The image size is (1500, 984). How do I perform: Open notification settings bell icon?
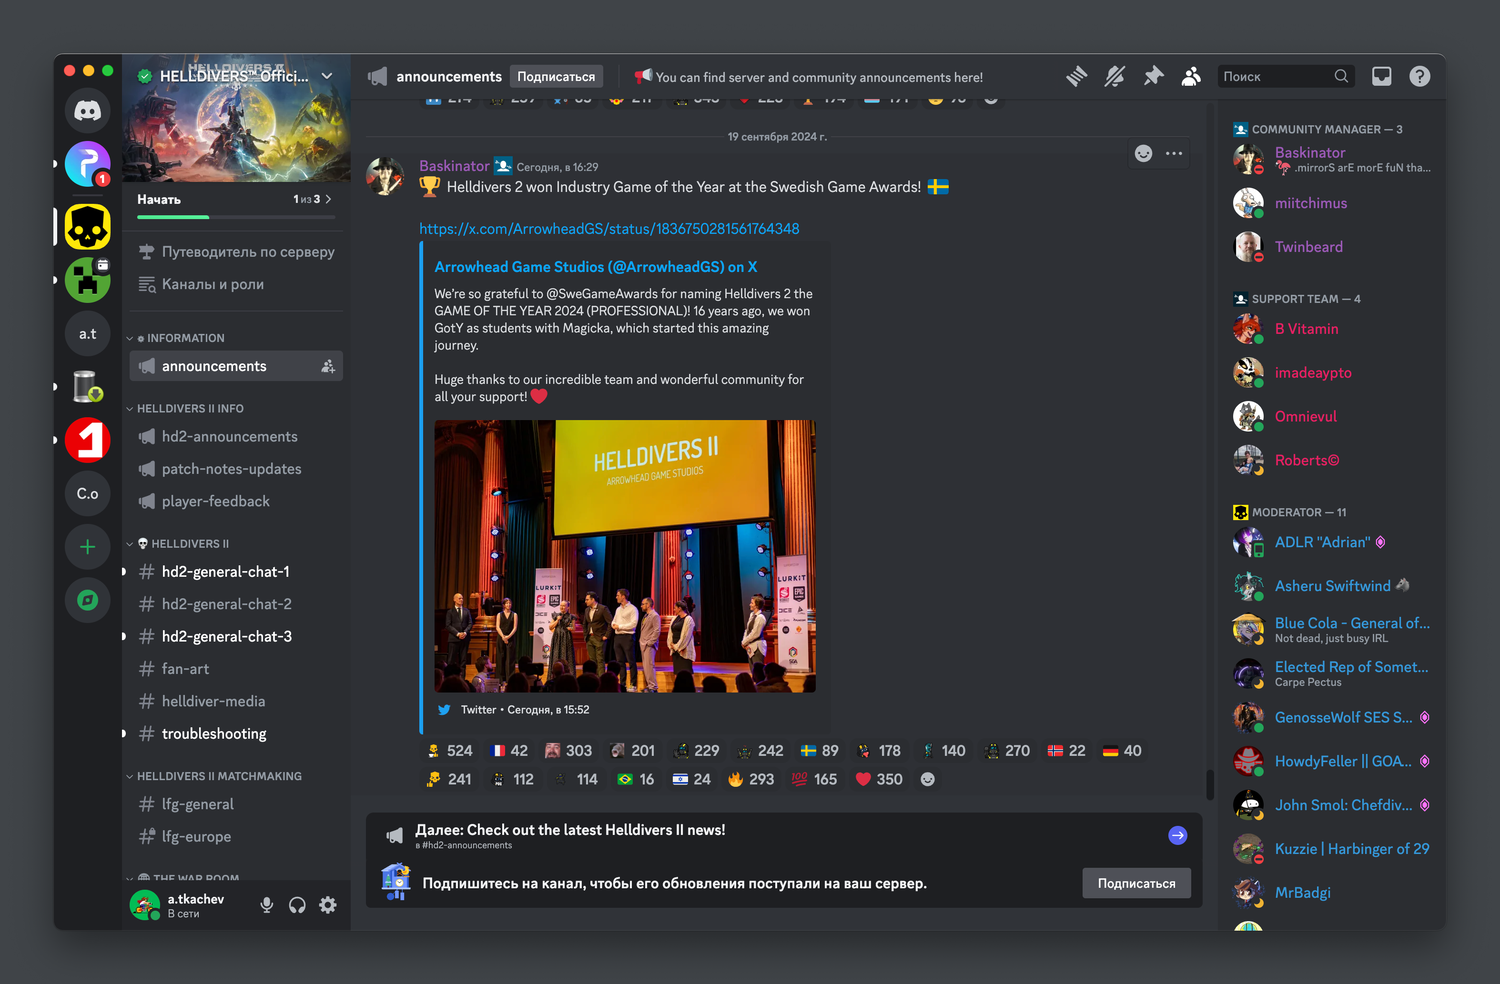tap(1115, 77)
